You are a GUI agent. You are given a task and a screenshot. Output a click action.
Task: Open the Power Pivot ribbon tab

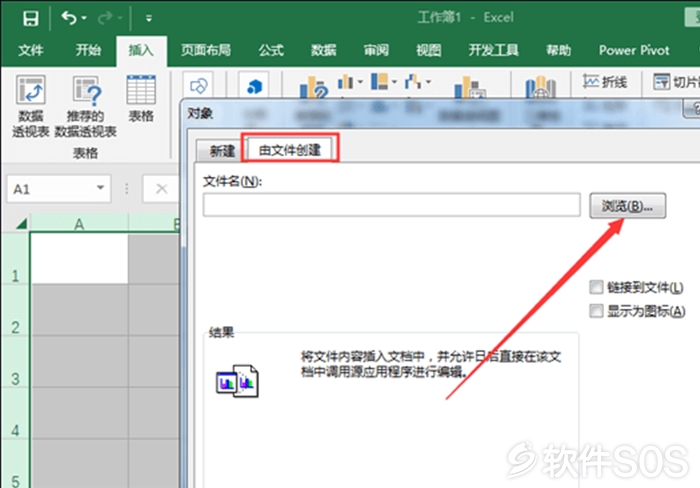[x=634, y=50]
